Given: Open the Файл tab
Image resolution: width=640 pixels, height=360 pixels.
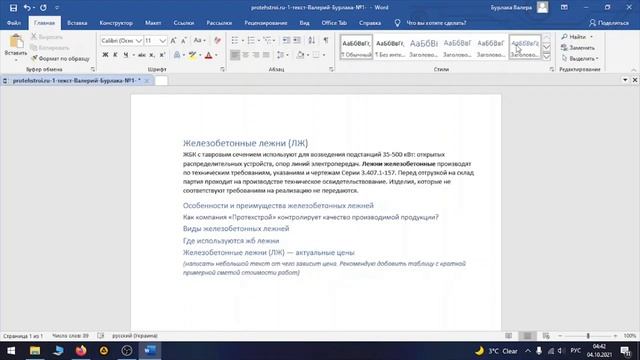Looking at the screenshot, I should point(14,23).
